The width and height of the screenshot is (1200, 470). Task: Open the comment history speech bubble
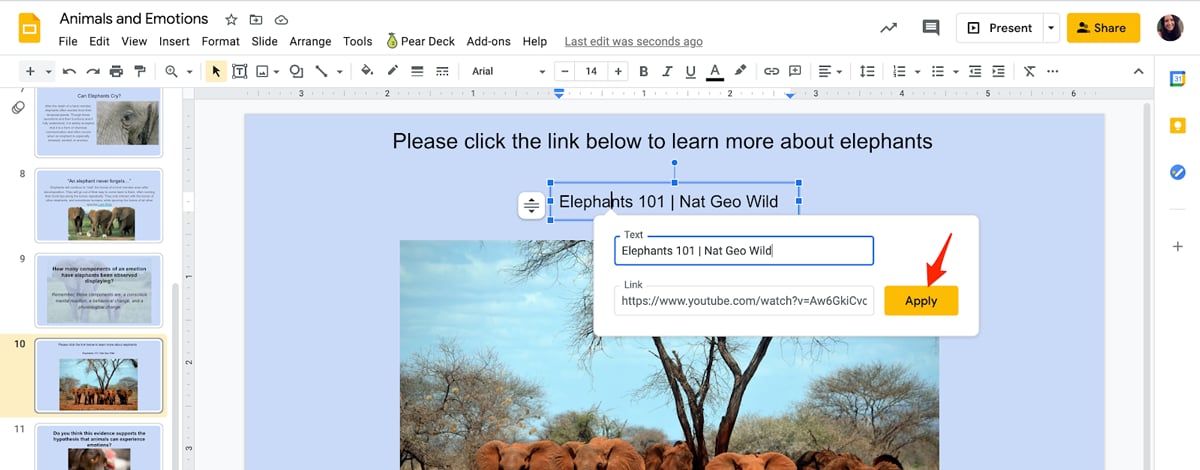(931, 28)
